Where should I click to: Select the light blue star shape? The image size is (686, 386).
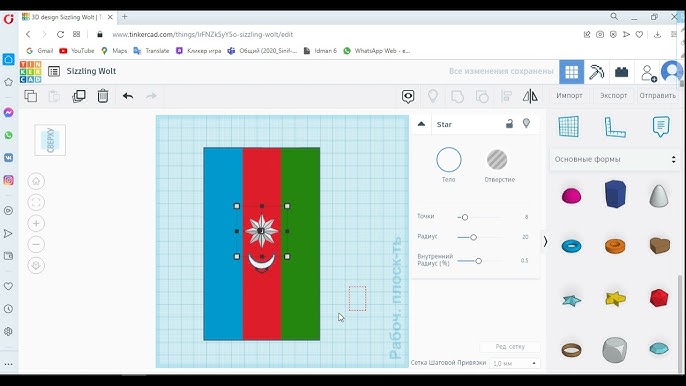pos(571,300)
